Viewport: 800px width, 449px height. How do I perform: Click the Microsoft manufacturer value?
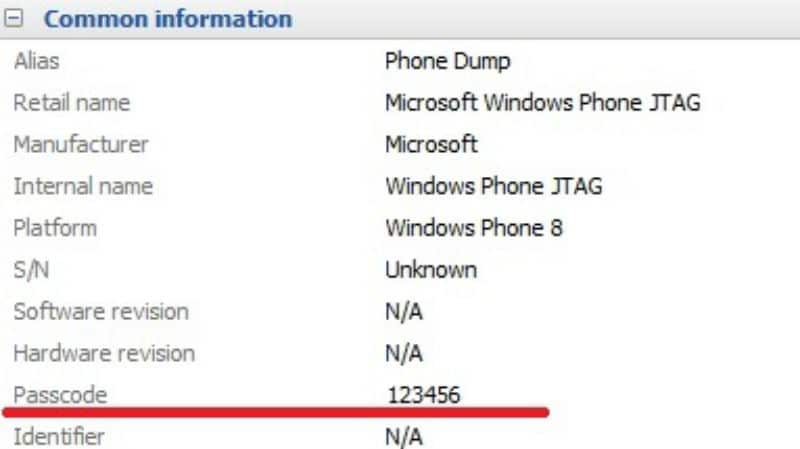click(431, 144)
